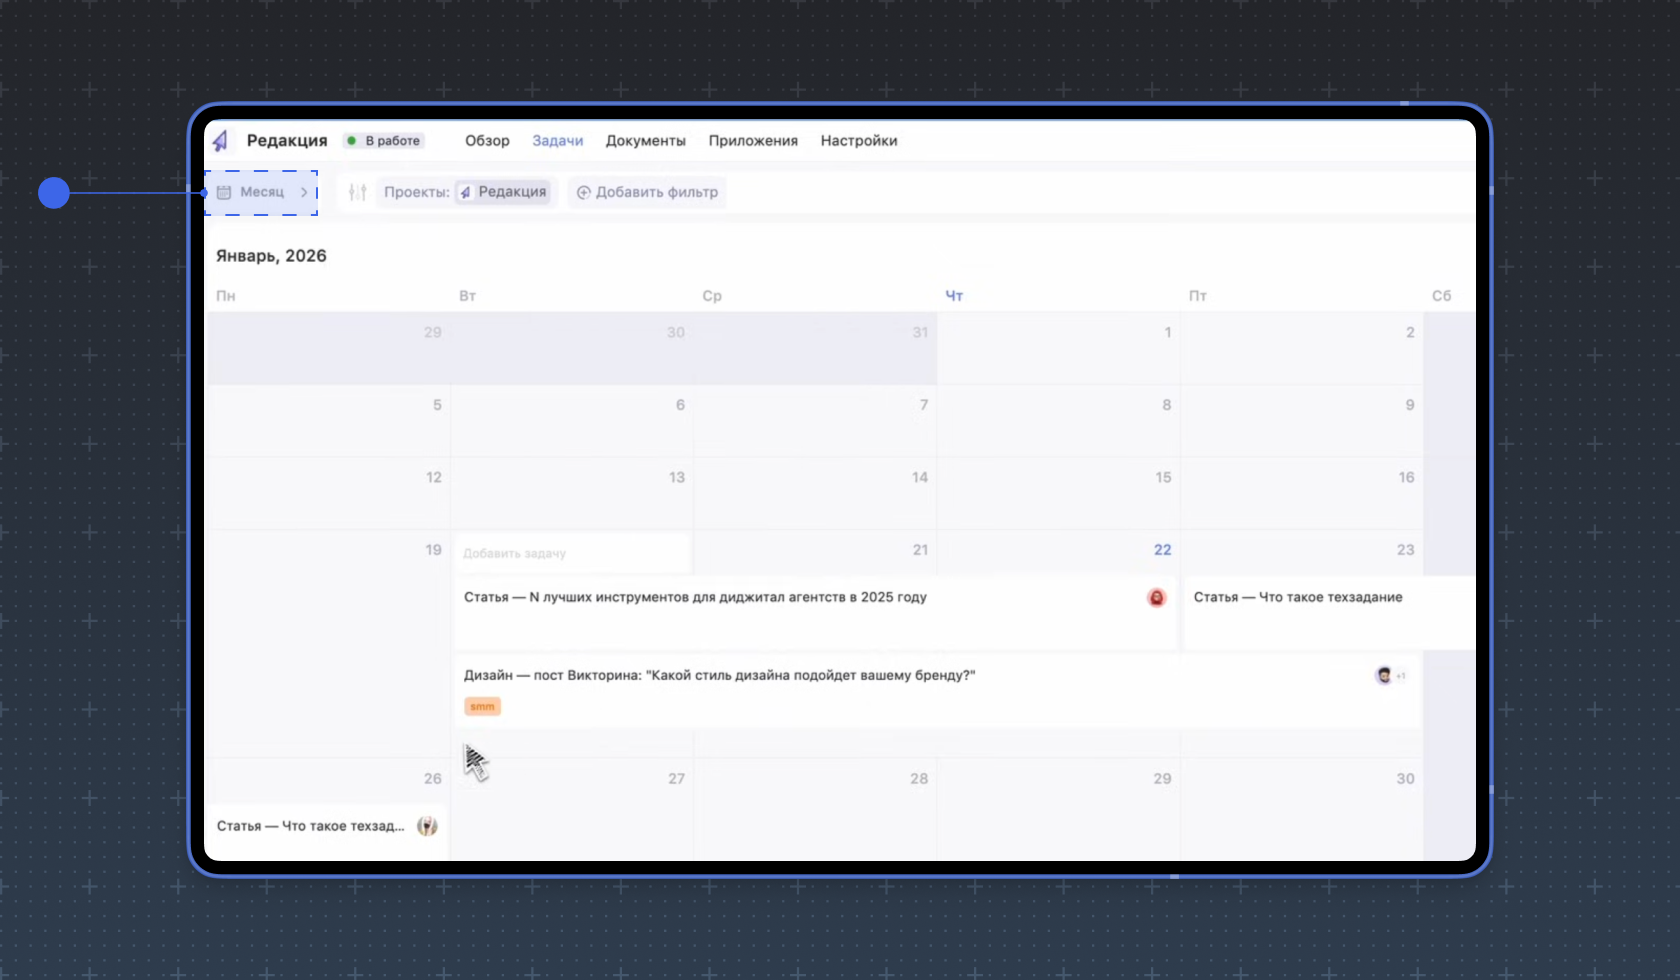This screenshot has height=980, width=1680.
Task: Click the calendar icon next to Месяц
Action: pos(224,192)
